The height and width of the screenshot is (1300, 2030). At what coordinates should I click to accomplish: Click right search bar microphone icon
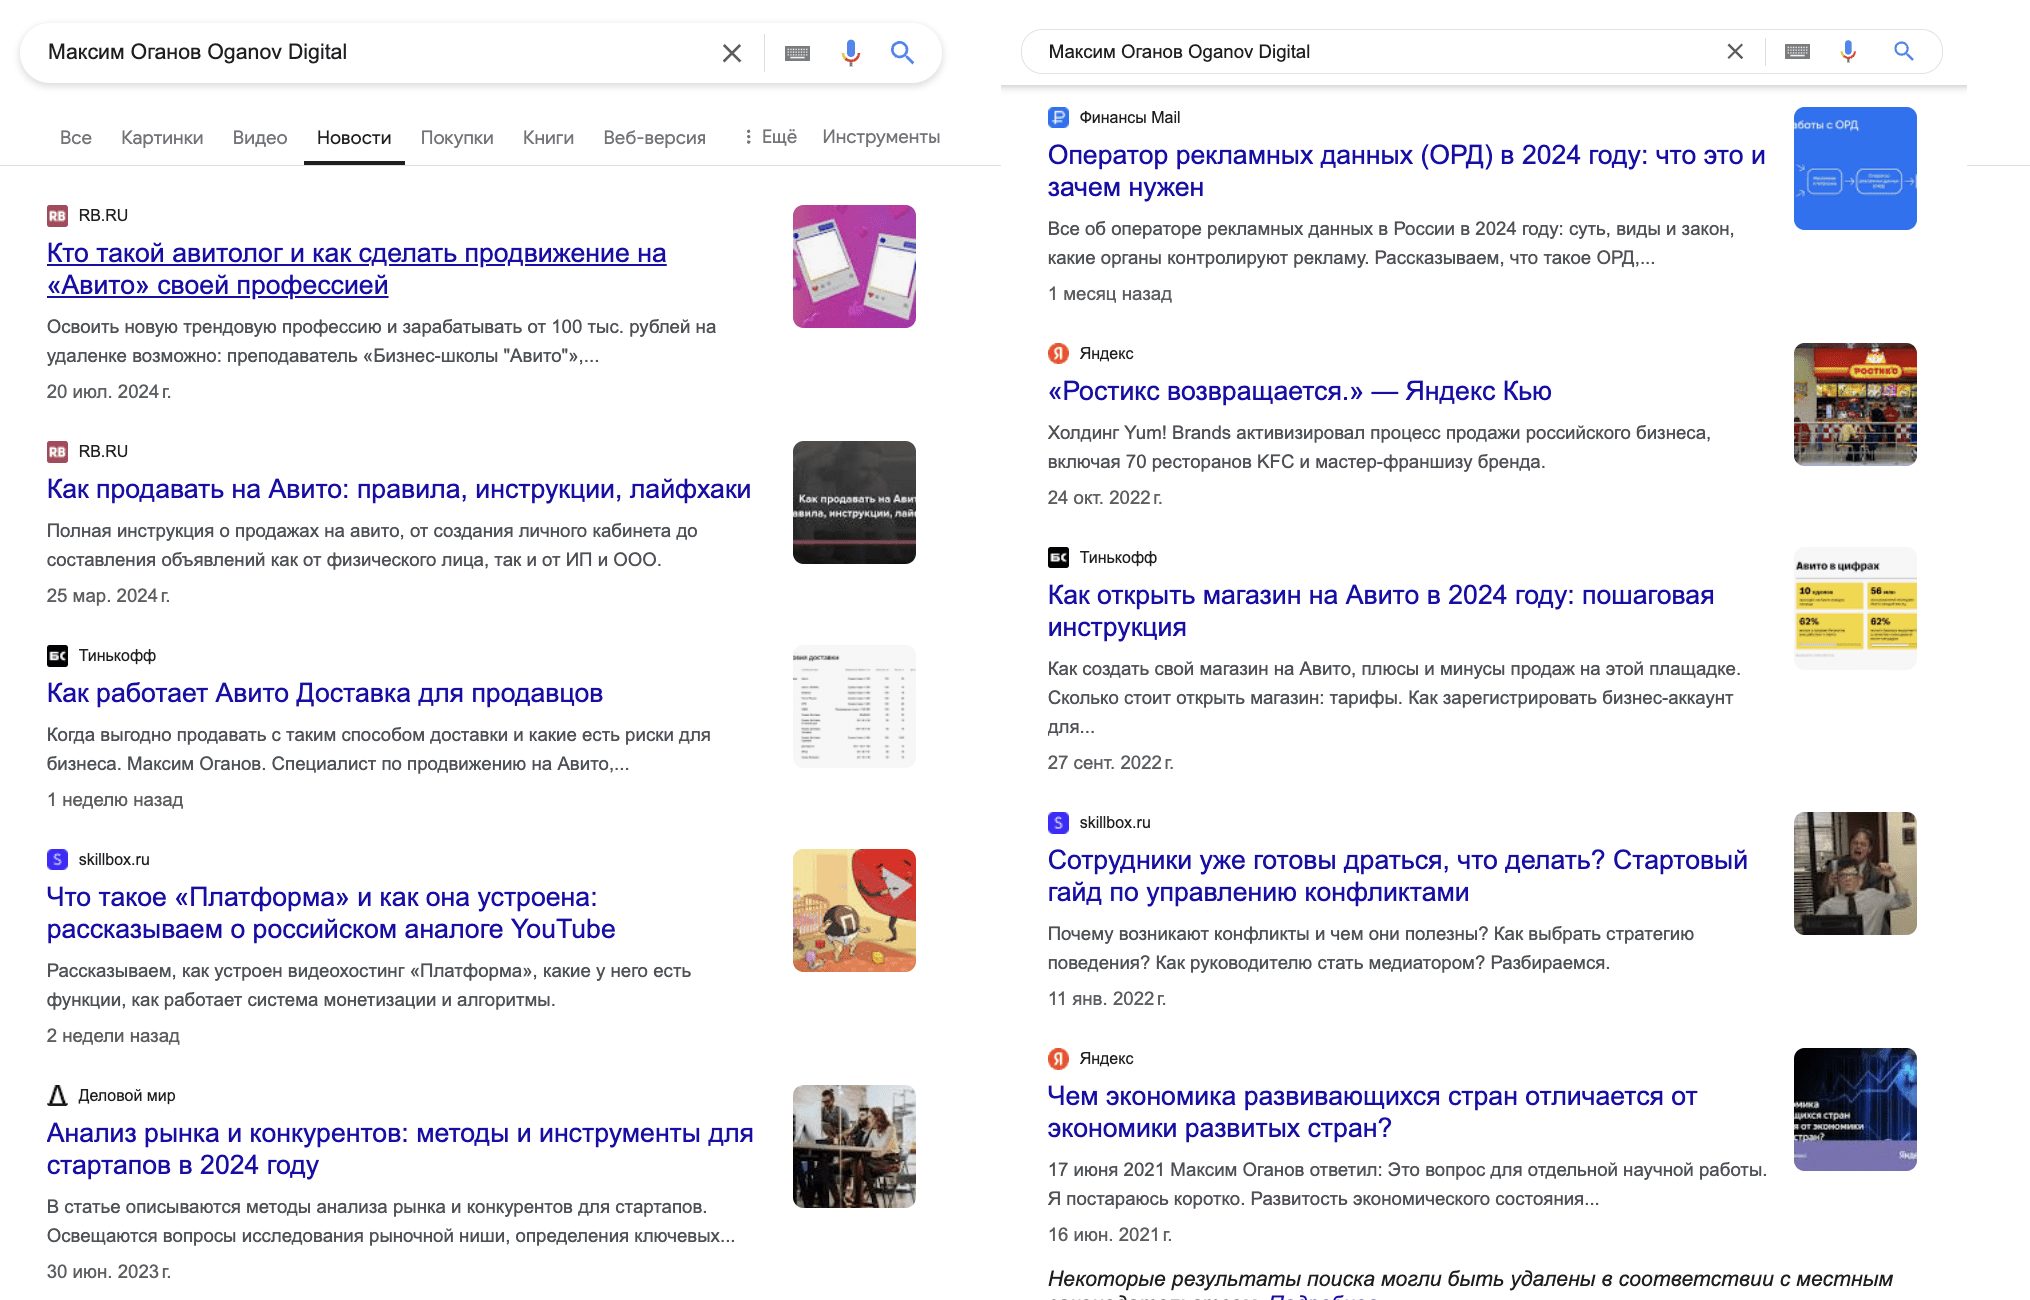1848,52
